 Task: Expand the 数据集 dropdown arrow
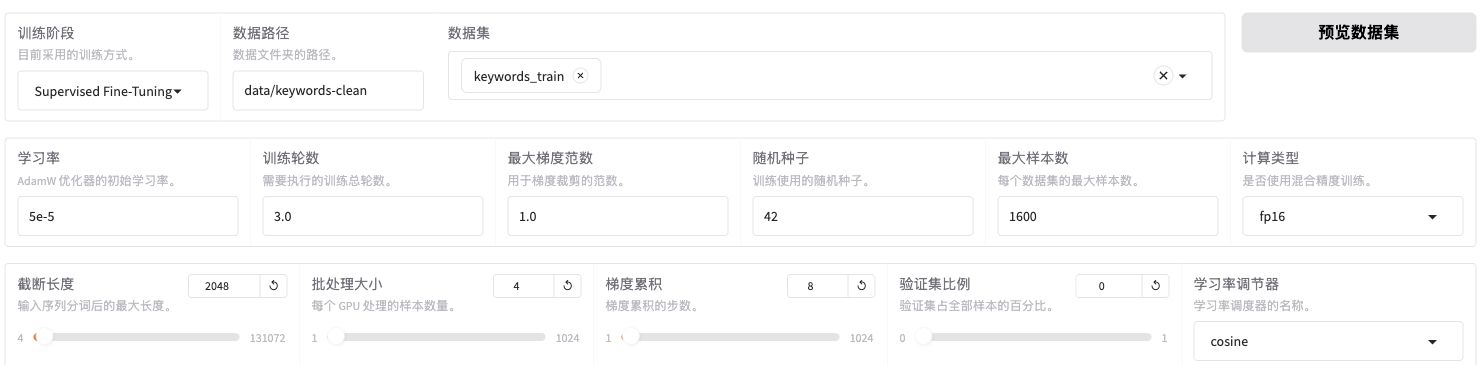(x=1183, y=76)
